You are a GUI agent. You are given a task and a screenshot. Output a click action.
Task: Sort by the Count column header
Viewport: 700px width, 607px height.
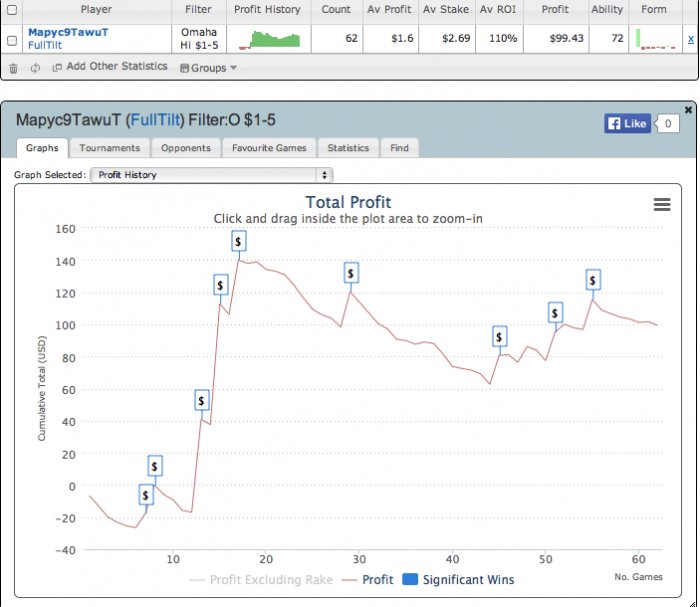[336, 9]
